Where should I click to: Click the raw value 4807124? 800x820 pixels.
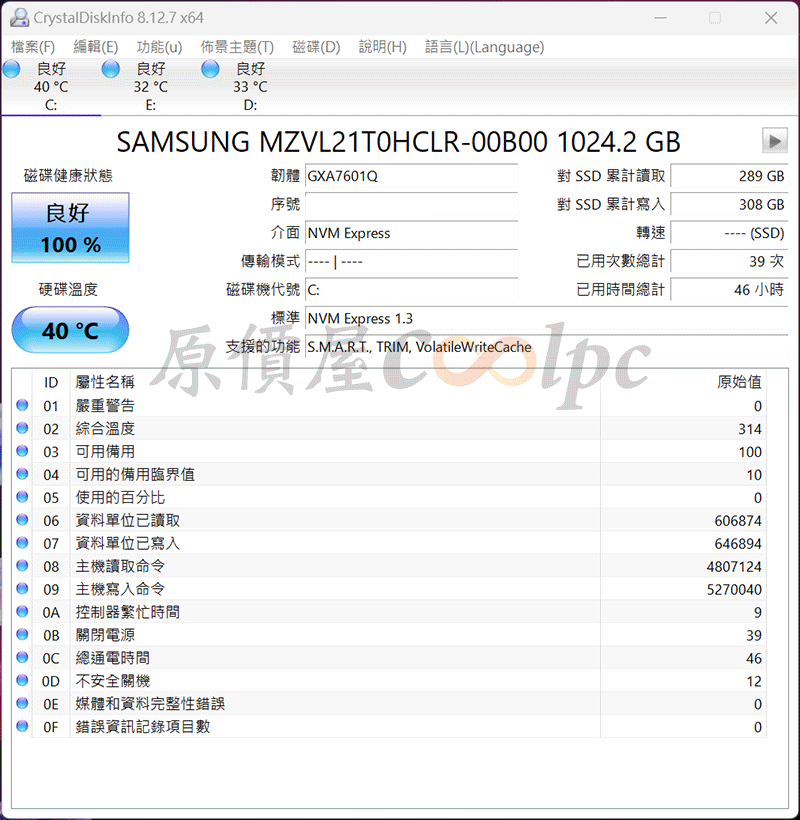[734, 566]
